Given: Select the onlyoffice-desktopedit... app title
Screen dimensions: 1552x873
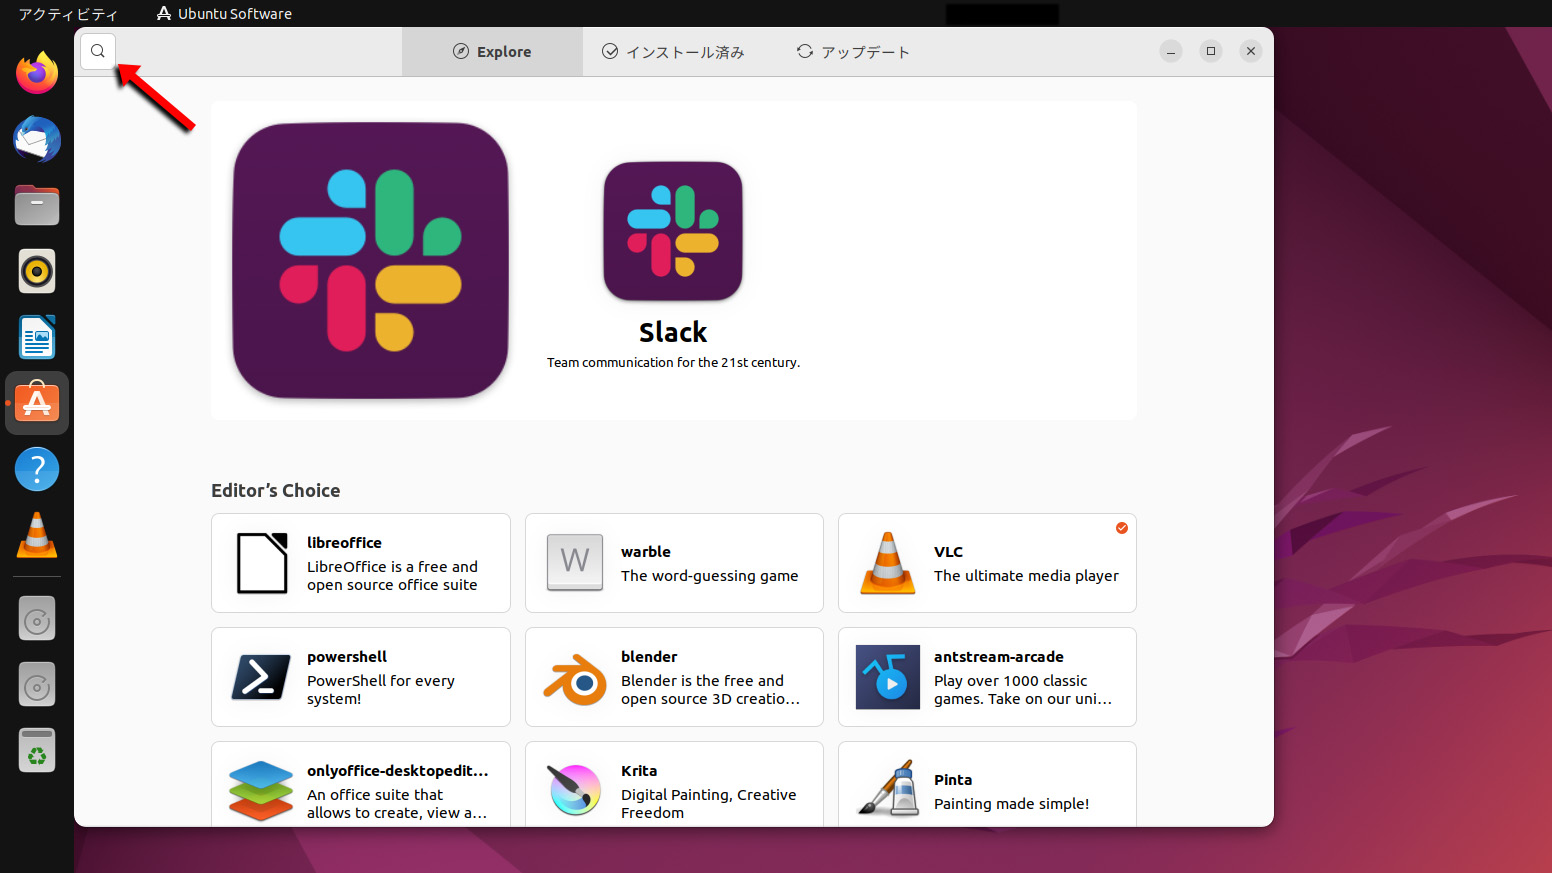Looking at the screenshot, I should pyautogui.click(x=398, y=771).
